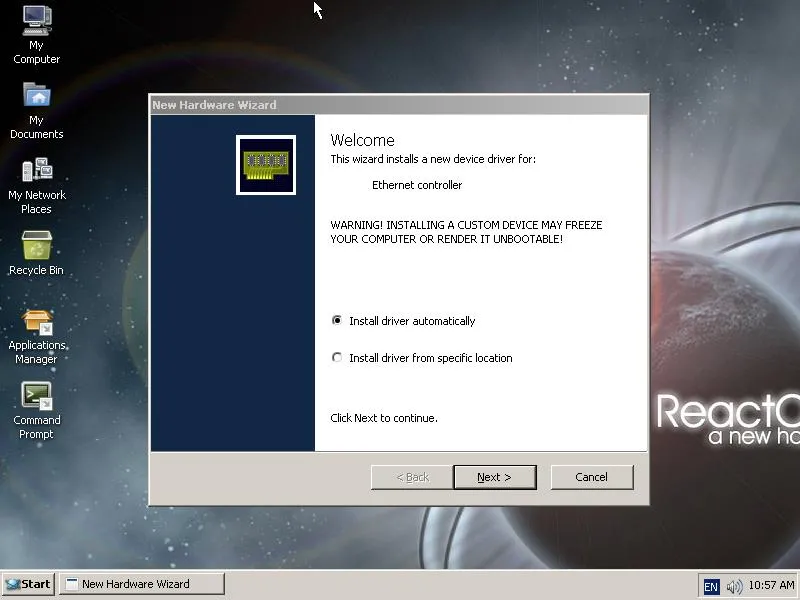Open My Computer from the desktop
This screenshot has height=600, width=800.
(36, 35)
